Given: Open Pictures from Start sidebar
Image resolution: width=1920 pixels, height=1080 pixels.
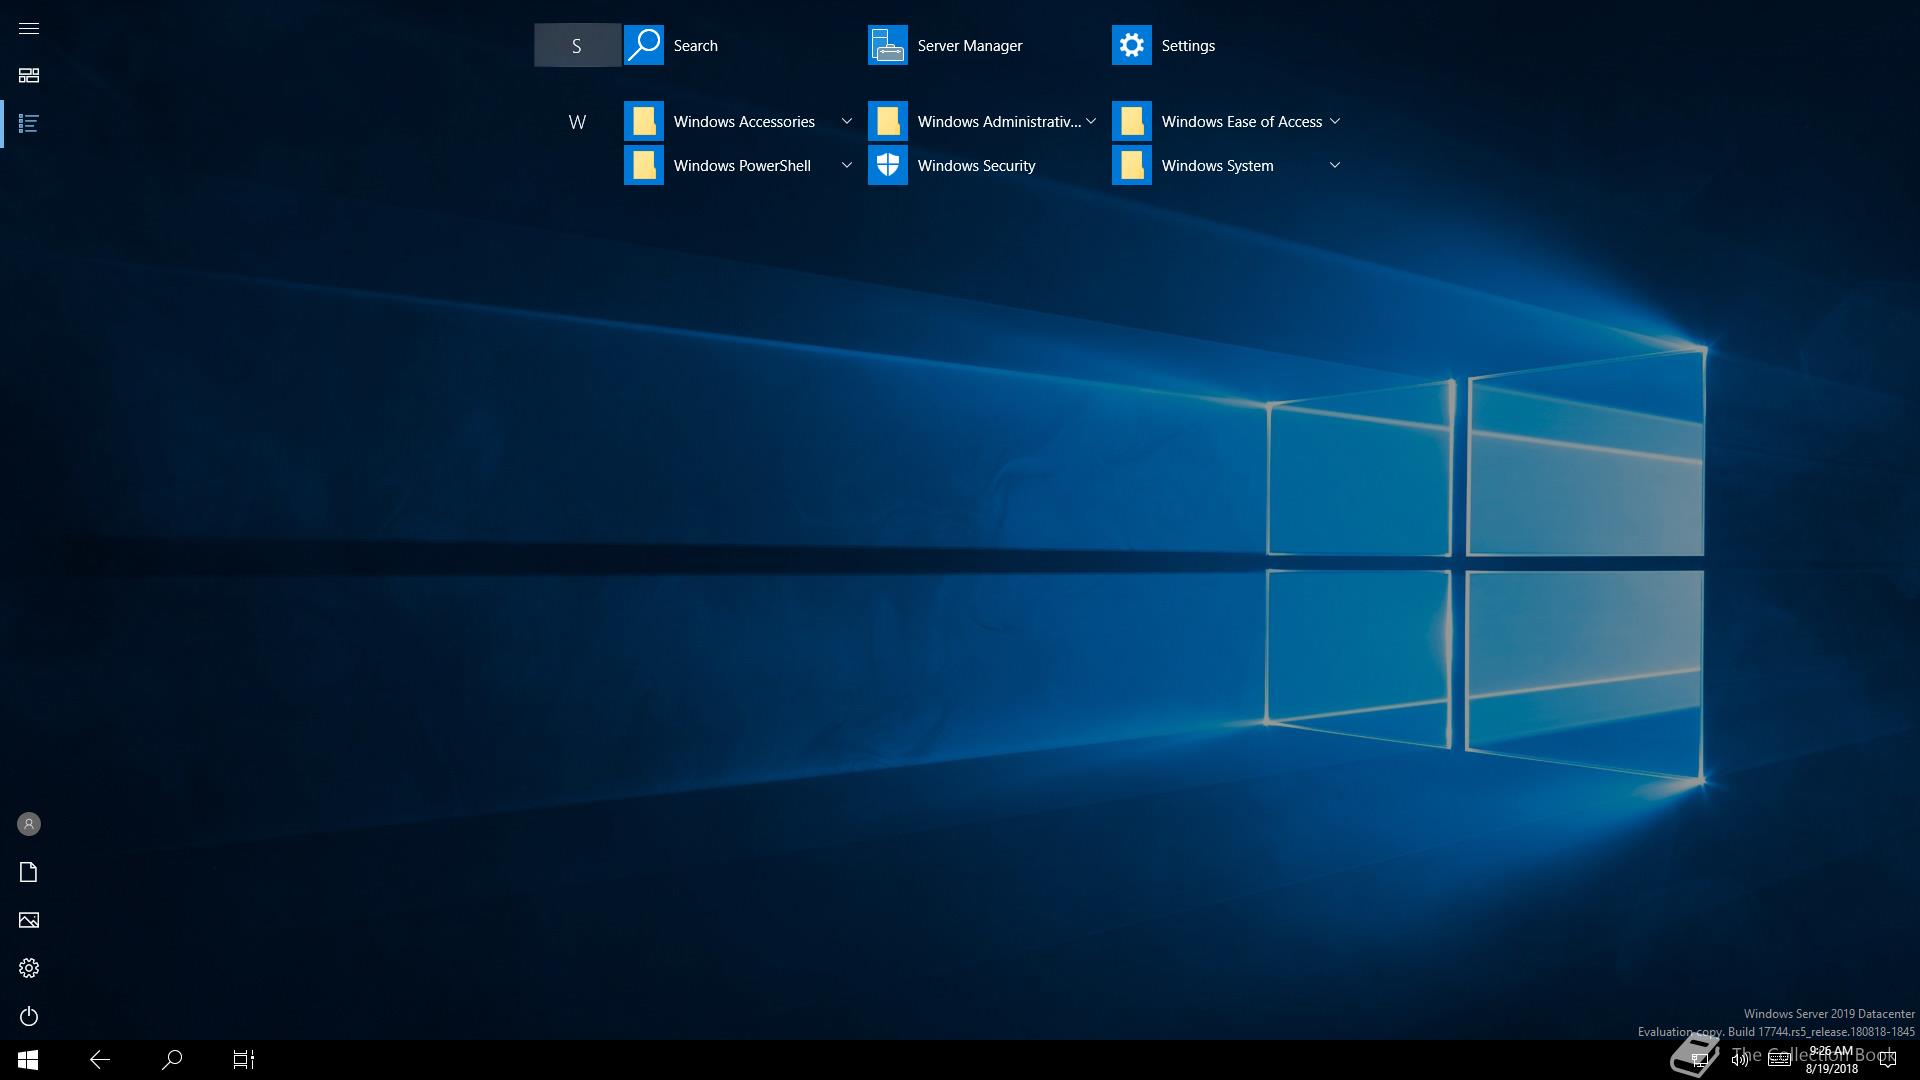Looking at the screenshot, I should pyautogui.click(x=29, y=920).
